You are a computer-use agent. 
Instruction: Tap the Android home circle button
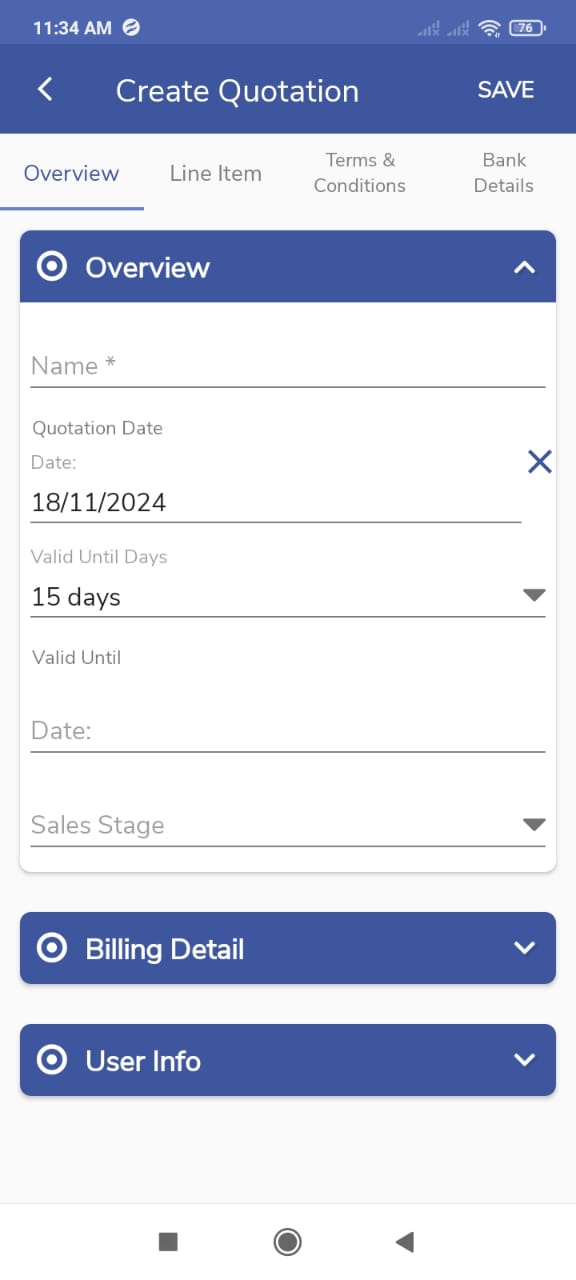click(288, 1242)
